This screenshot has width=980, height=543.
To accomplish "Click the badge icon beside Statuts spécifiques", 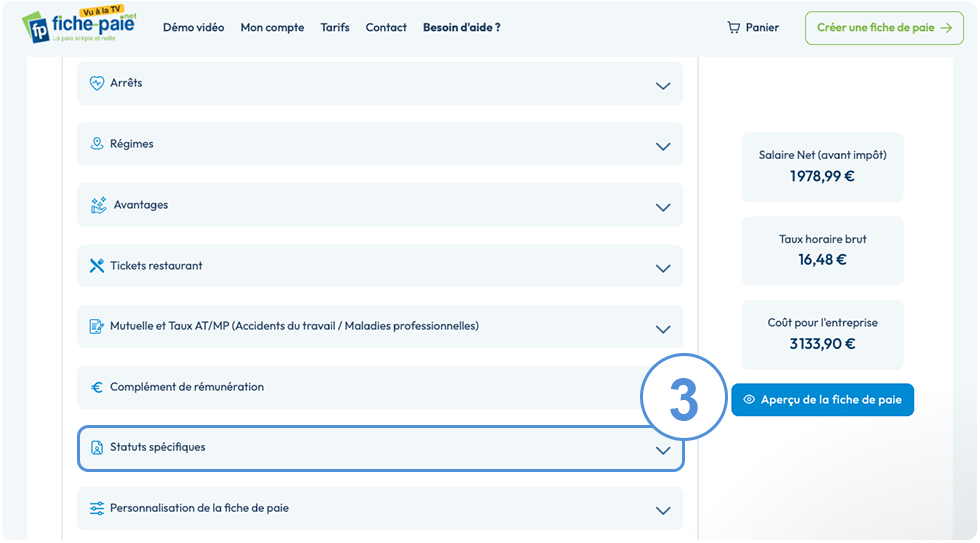I will click(97, 447).
